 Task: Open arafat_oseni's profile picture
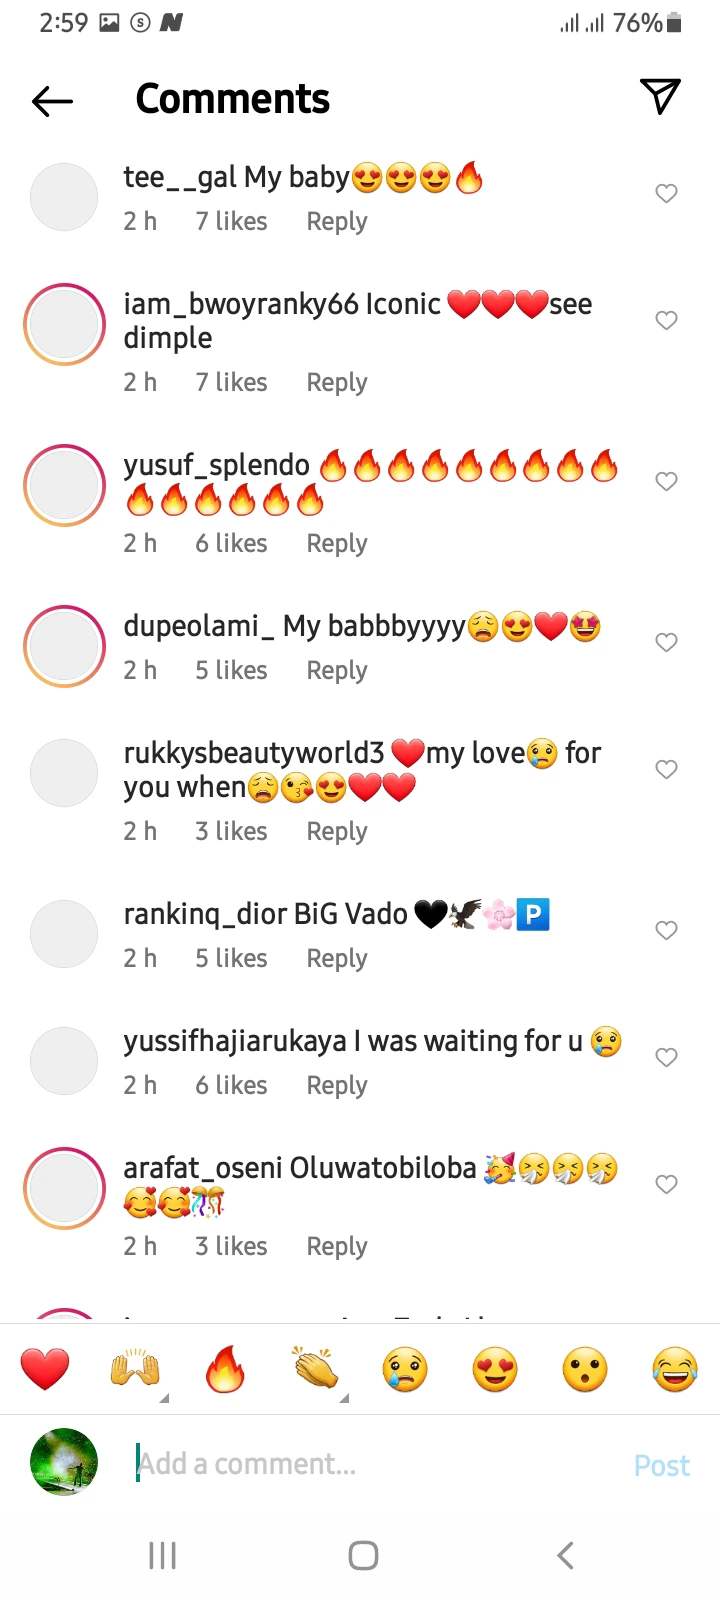[64, 1188]
